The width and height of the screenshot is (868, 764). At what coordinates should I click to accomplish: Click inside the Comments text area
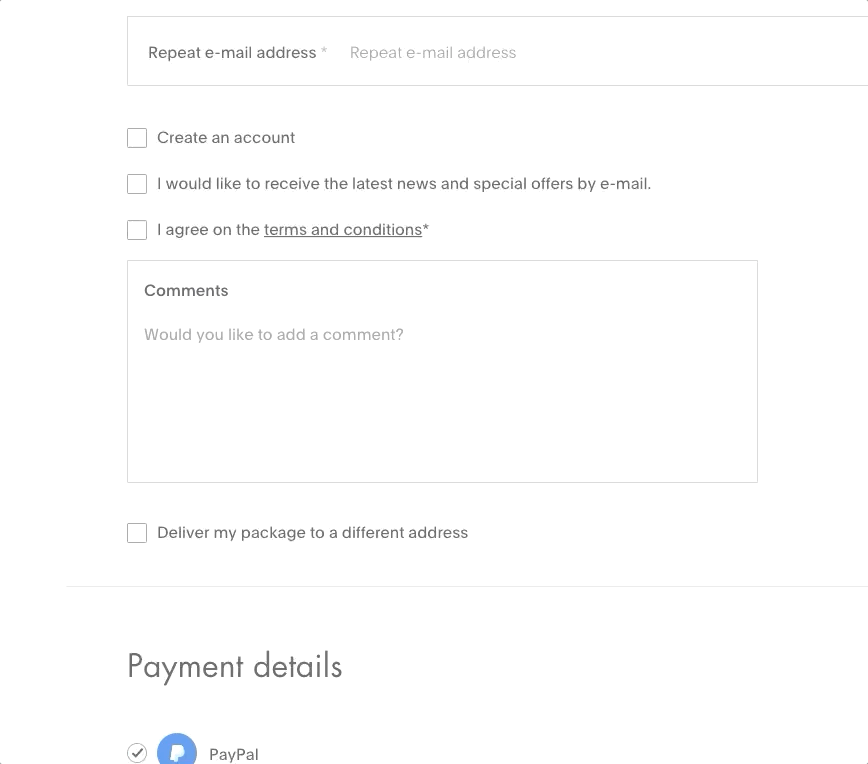[x=442, y=371]
